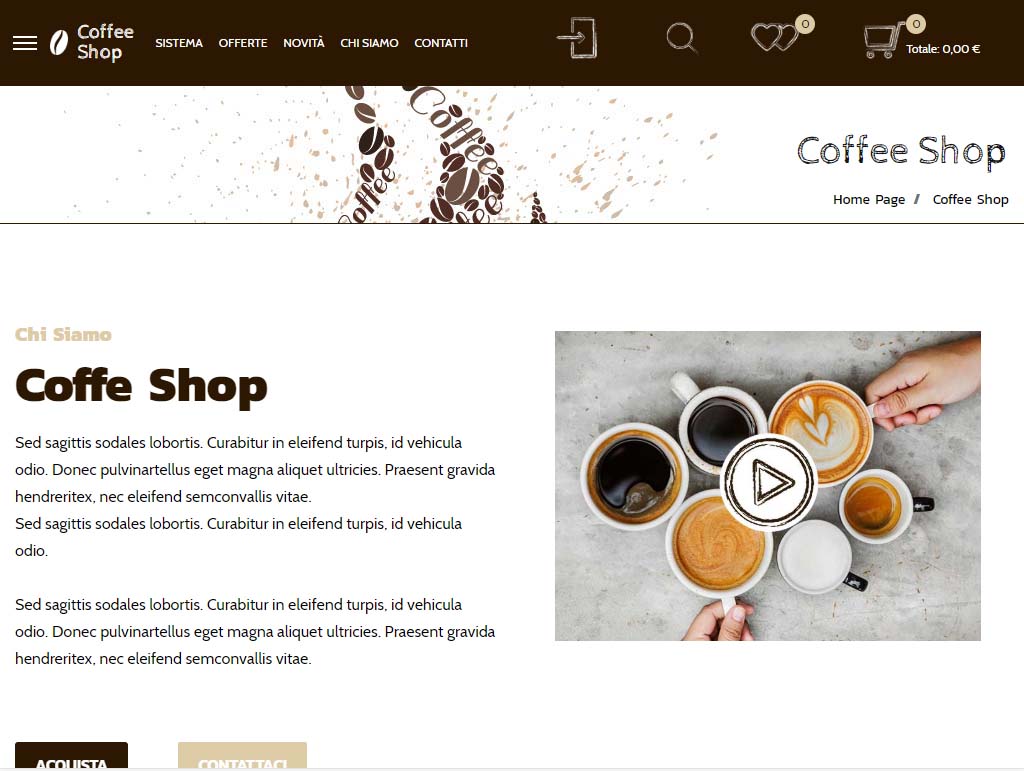This screenshot has width=1024, height=771.
Task: Navigate to CONTATTI page
Action: coord(441,43)
